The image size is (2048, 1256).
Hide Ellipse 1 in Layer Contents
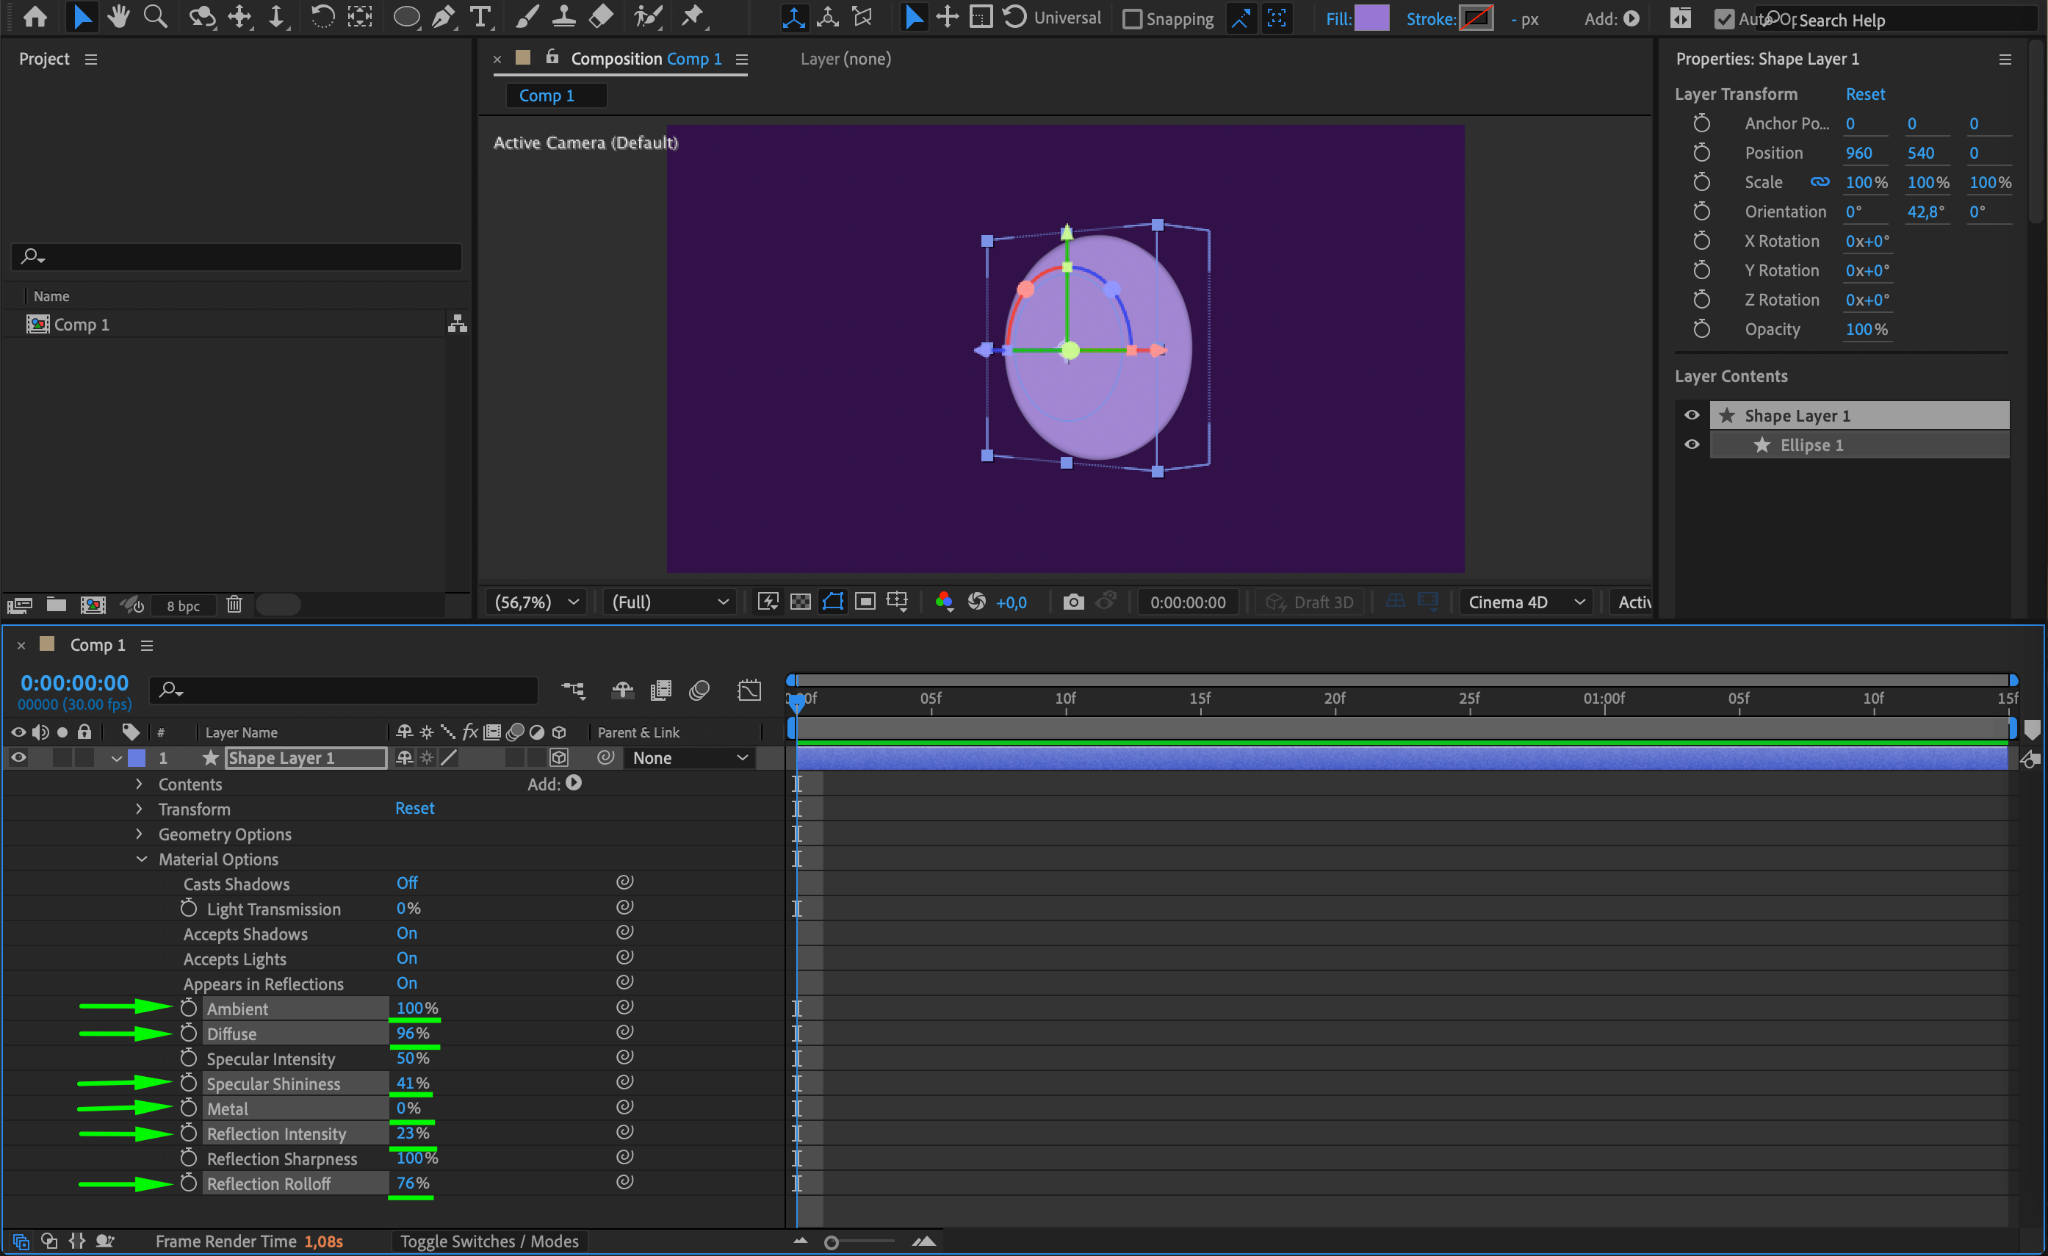coord(1692,445)
